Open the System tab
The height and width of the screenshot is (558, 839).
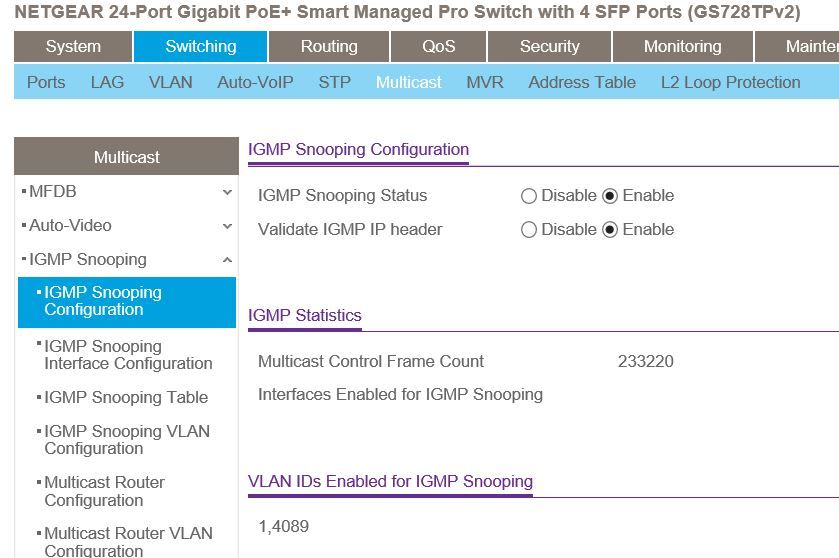(73, 46)
